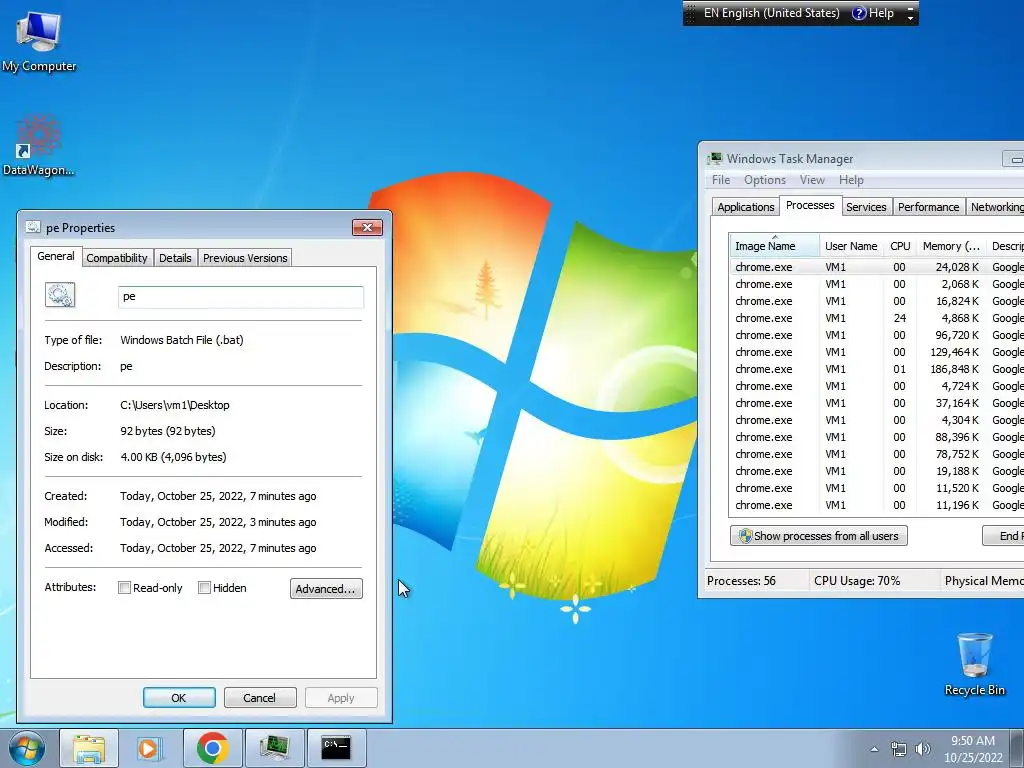
Task: Click the Task Manager title bar icon
Action: pos(715,158)
